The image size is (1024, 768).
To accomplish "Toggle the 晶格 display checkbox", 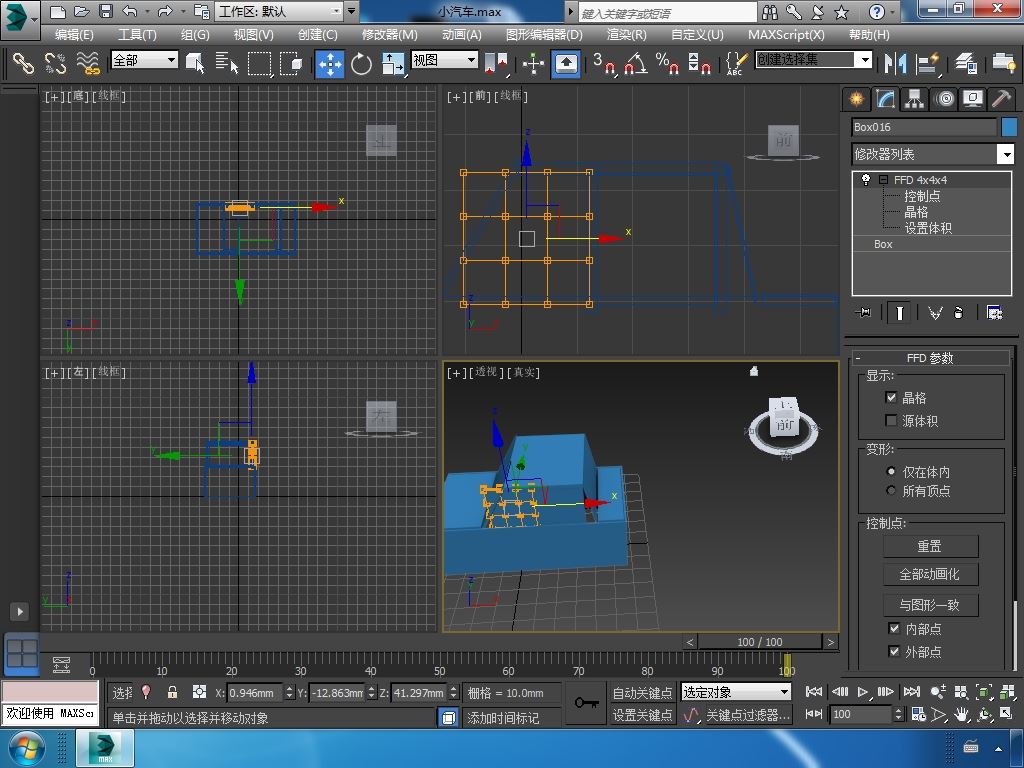I will point(891,397).
